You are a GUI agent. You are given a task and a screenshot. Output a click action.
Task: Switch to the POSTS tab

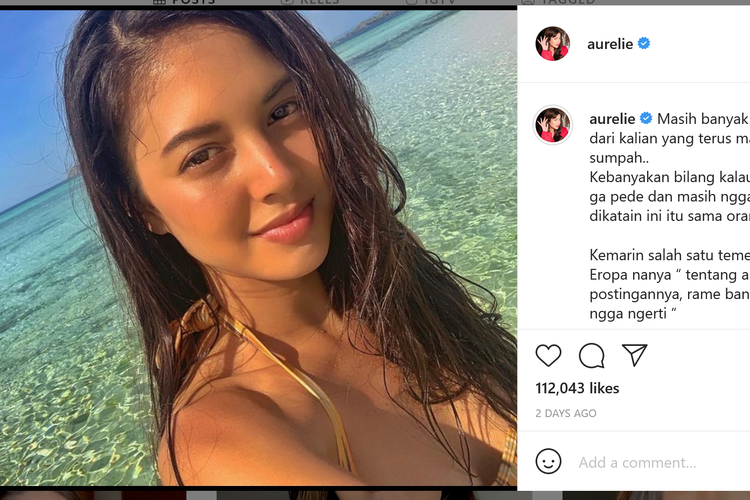click(x=184, y=2)
